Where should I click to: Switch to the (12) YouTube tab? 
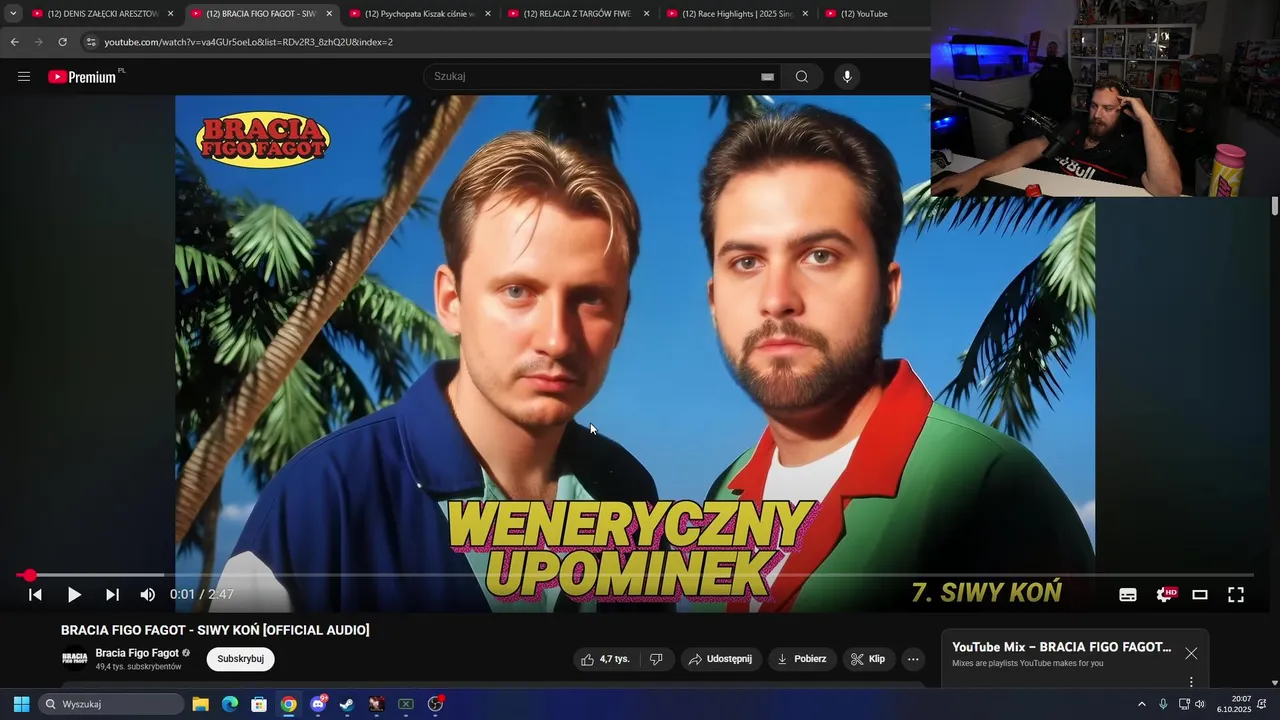point(864,14)
